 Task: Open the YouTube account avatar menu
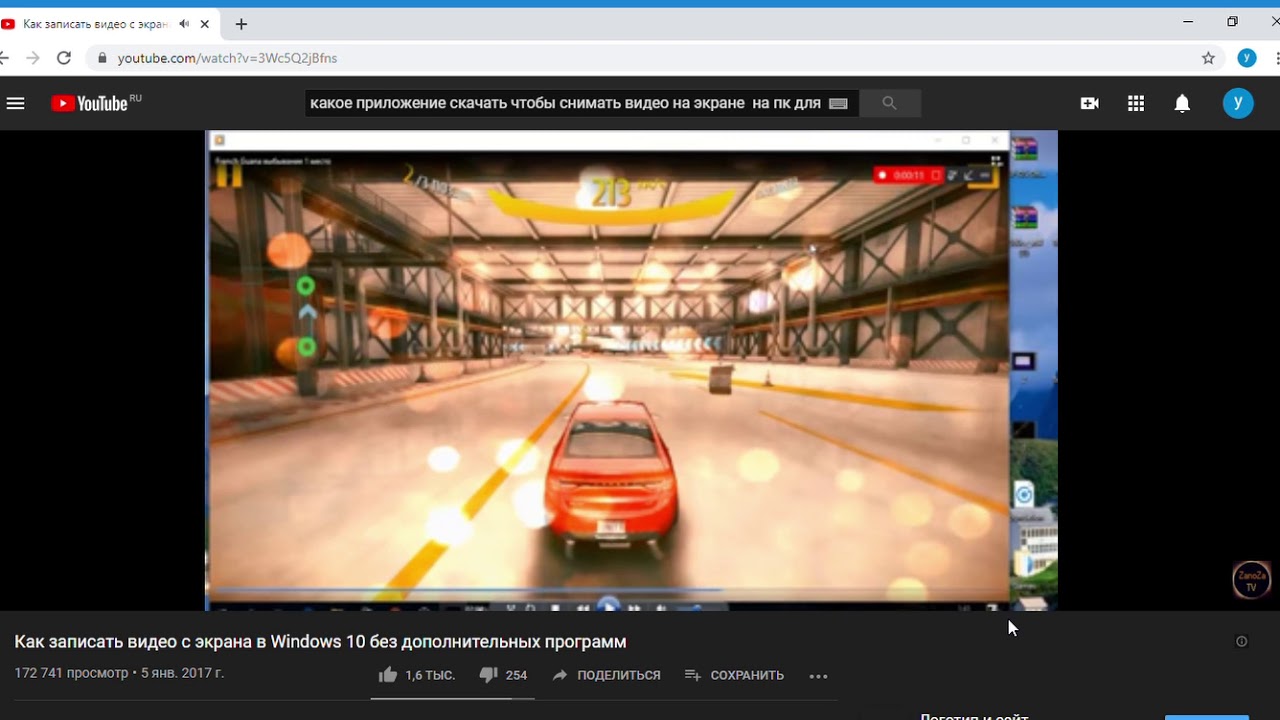point(1238,103)
